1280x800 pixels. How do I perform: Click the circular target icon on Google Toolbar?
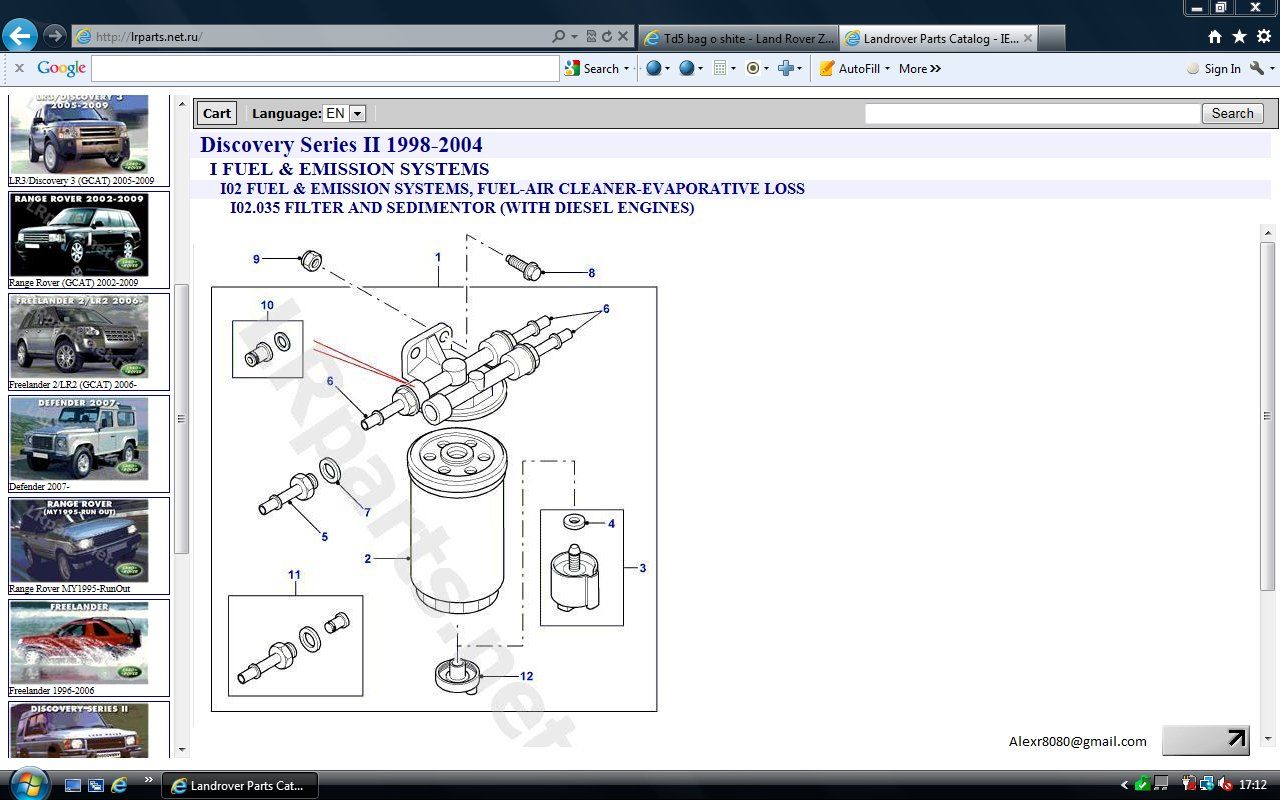click(x=752, y=68)
